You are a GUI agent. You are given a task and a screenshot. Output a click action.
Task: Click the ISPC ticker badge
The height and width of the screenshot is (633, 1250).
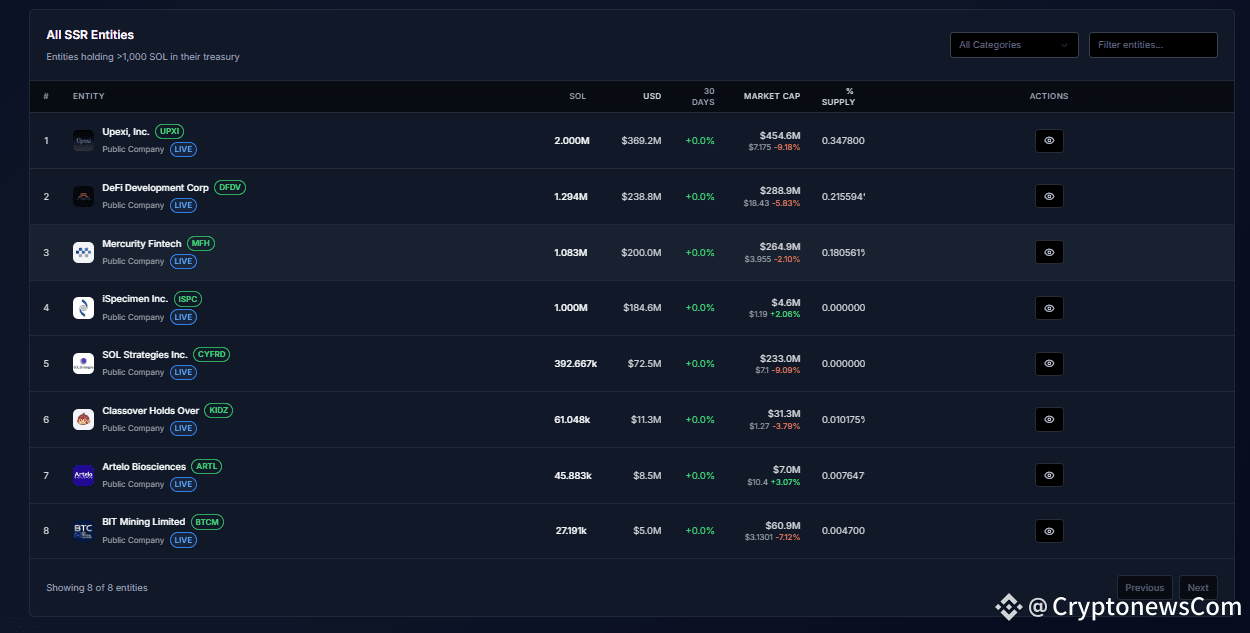[x=188, y=299]
